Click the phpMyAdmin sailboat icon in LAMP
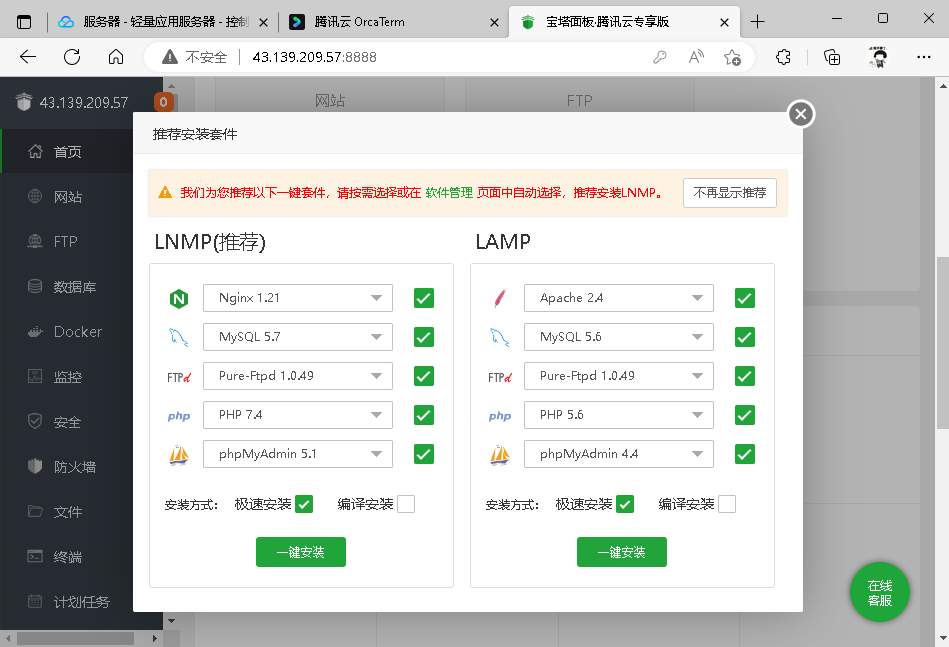Screen dimensions: 949x647 [499, 455]
